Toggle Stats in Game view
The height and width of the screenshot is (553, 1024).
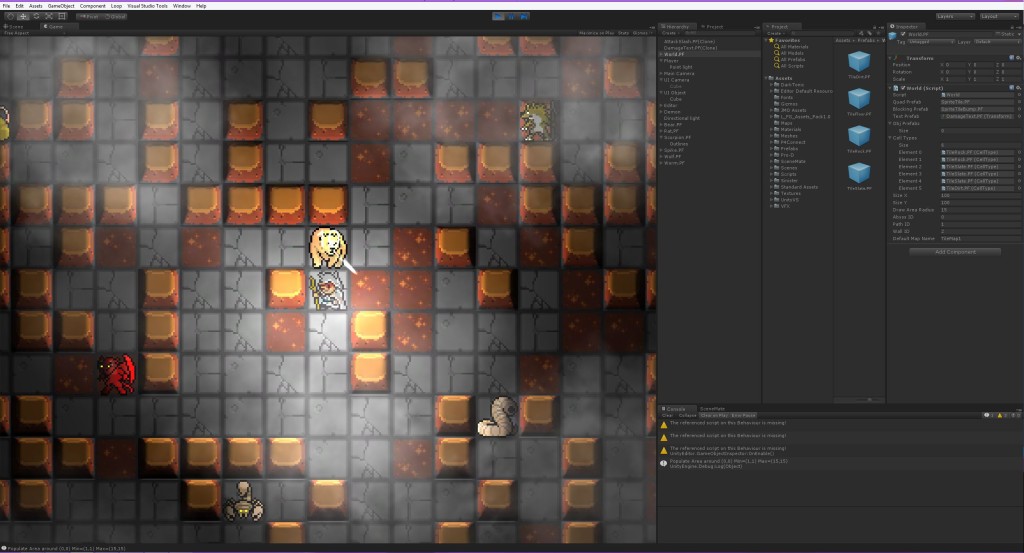pos(623,33)
